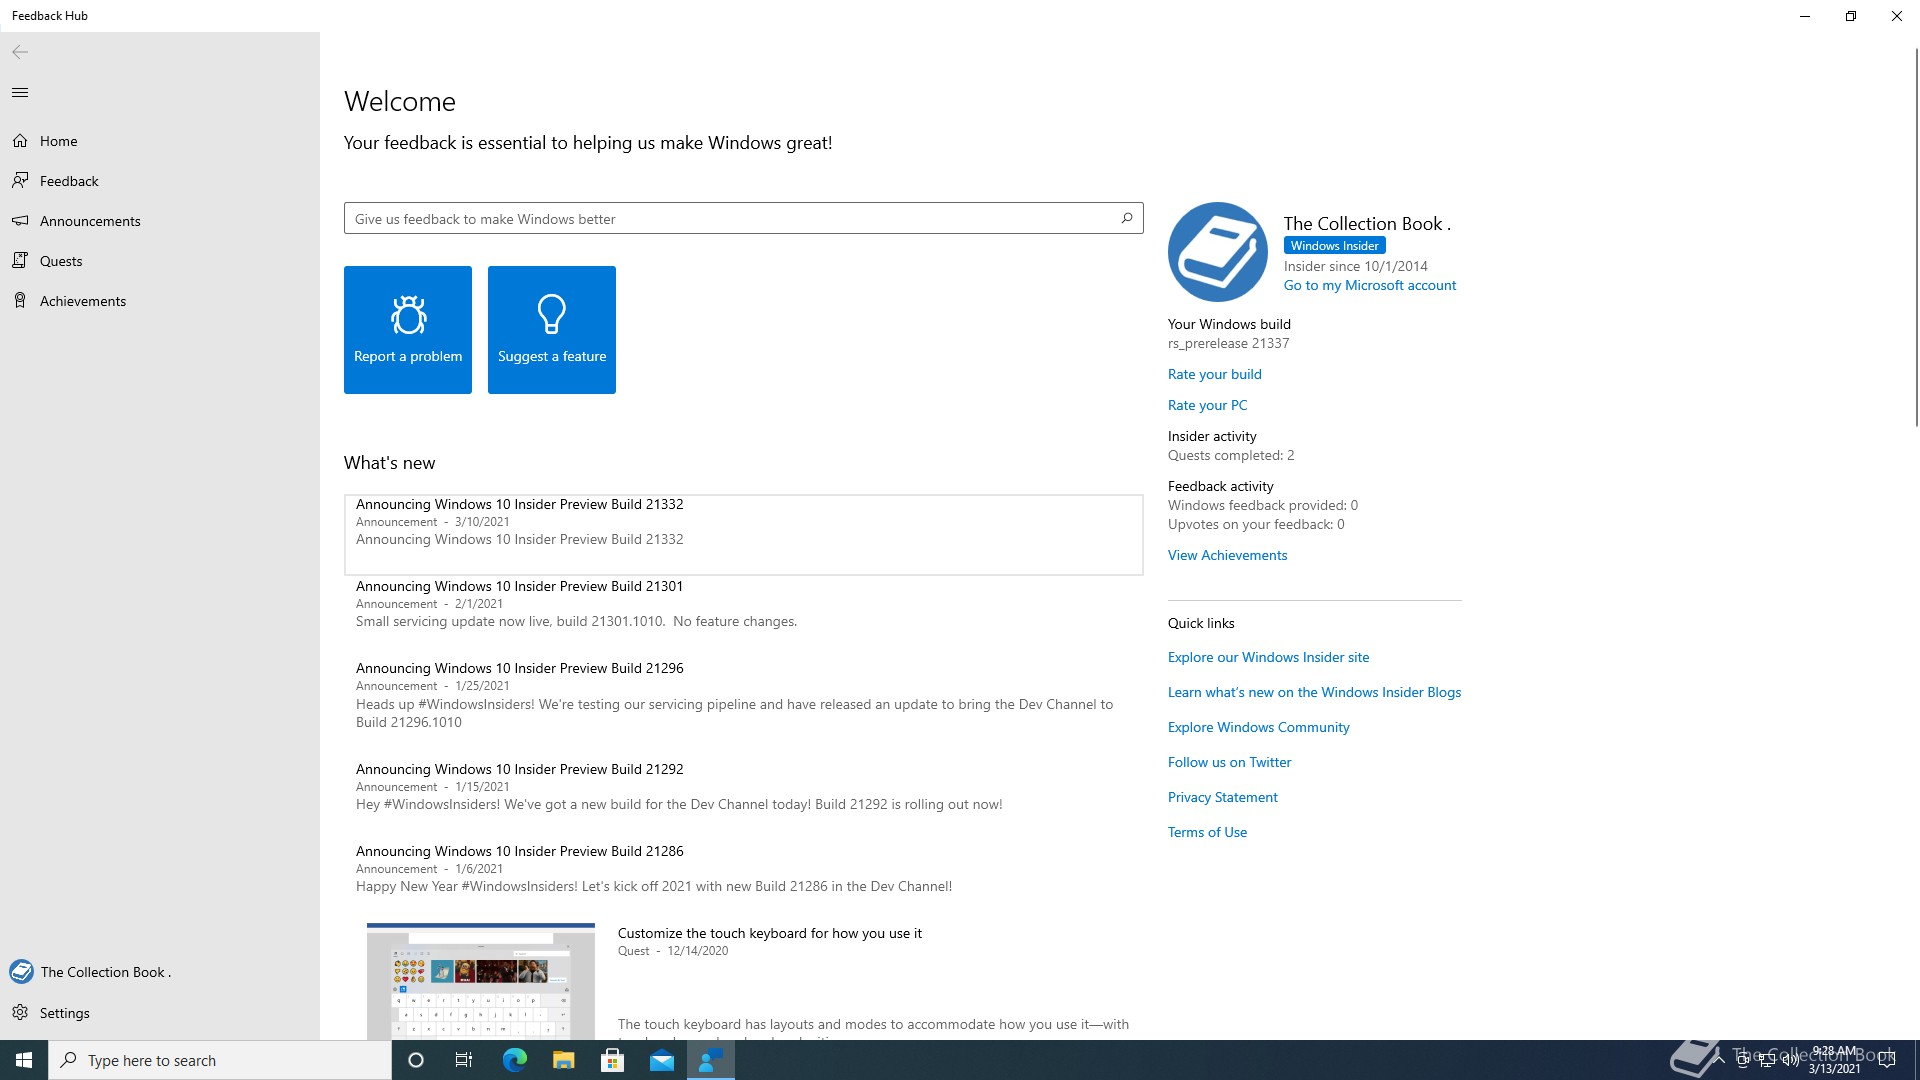Open Settings in the sidebar
1920x1080 pixels.
[x=65, y=1013]
